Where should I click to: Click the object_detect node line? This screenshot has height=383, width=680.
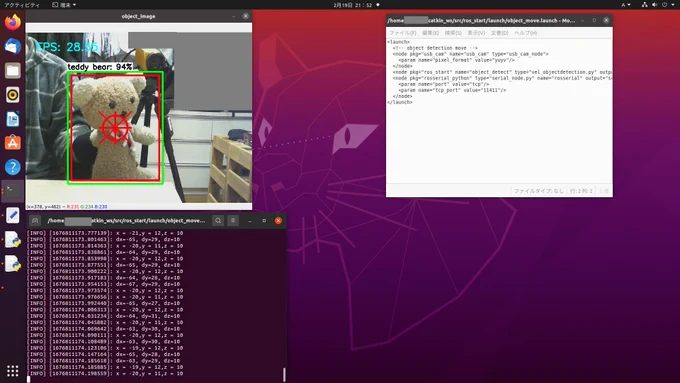point(502,72)
